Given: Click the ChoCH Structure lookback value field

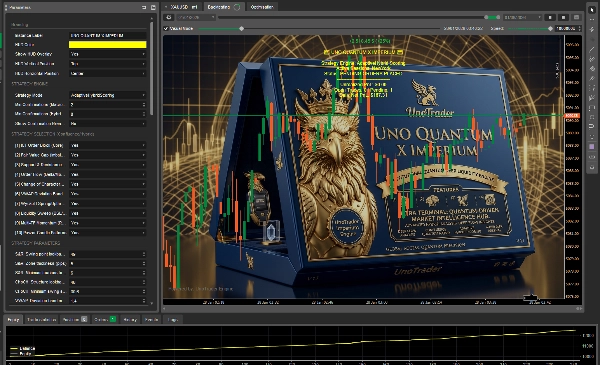Looking at the screenshot, I should pos(108,282).
